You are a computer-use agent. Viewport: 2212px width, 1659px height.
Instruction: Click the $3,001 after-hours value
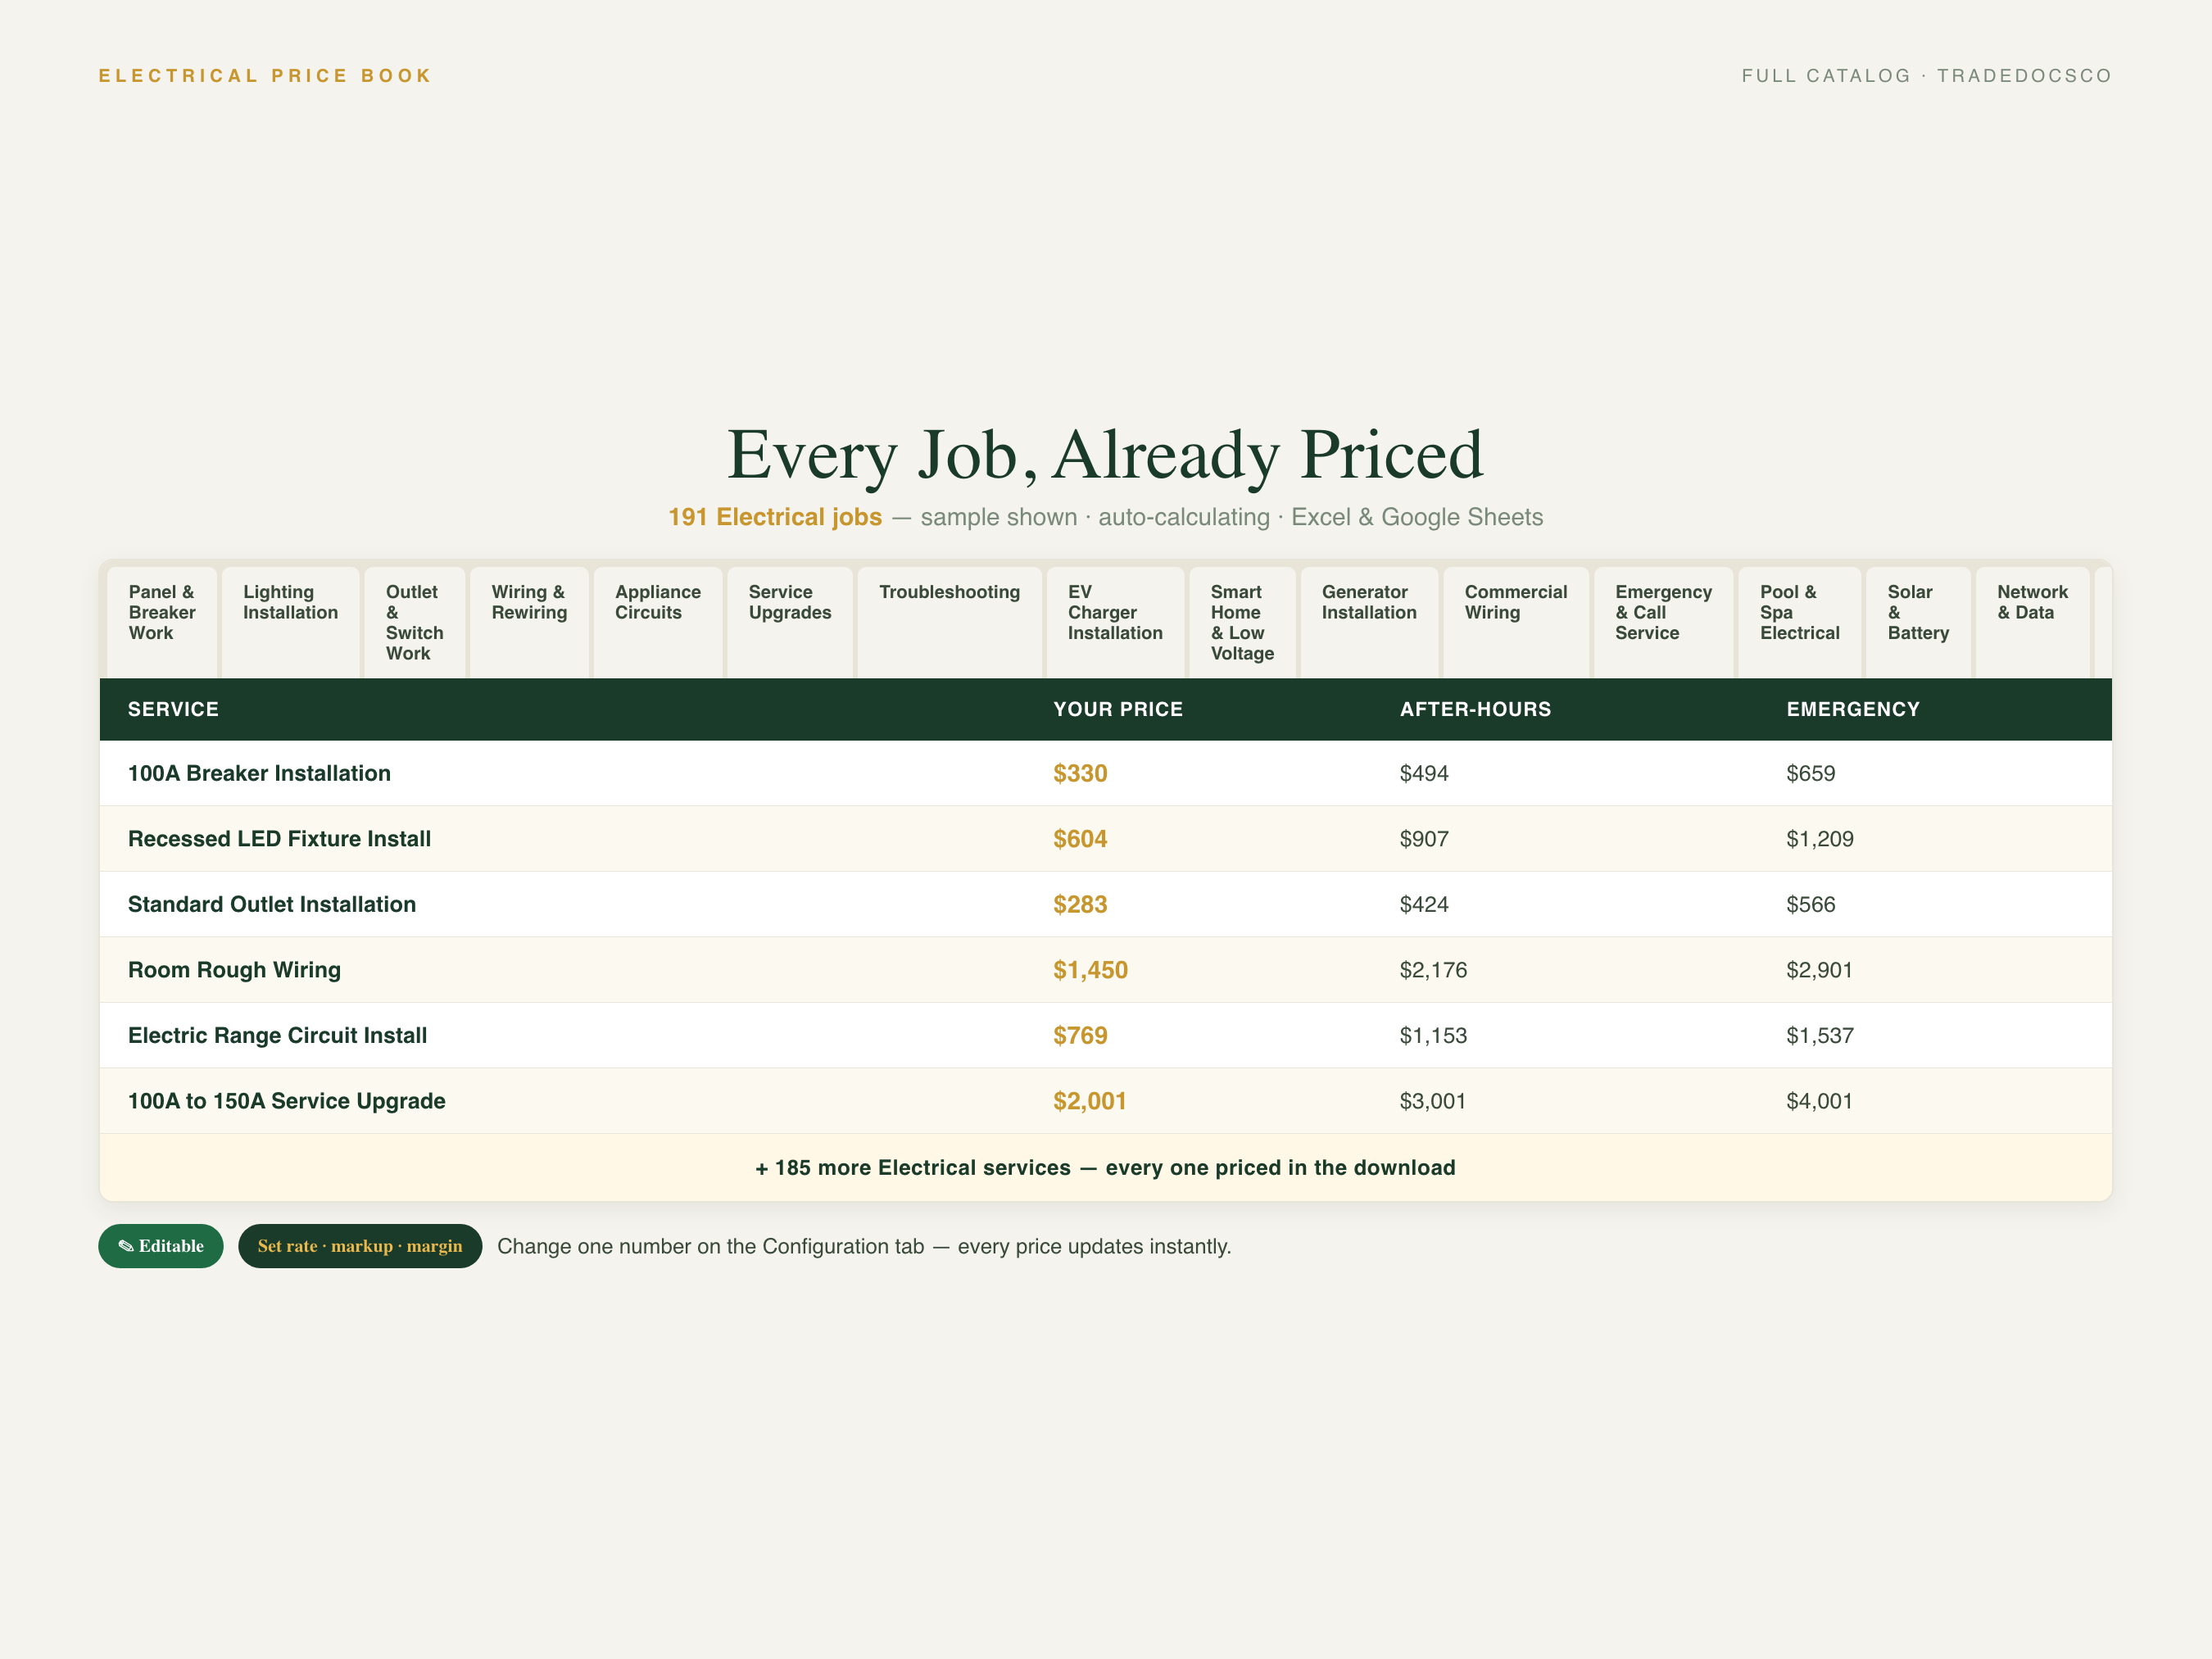click(x=1433, y=1101)
